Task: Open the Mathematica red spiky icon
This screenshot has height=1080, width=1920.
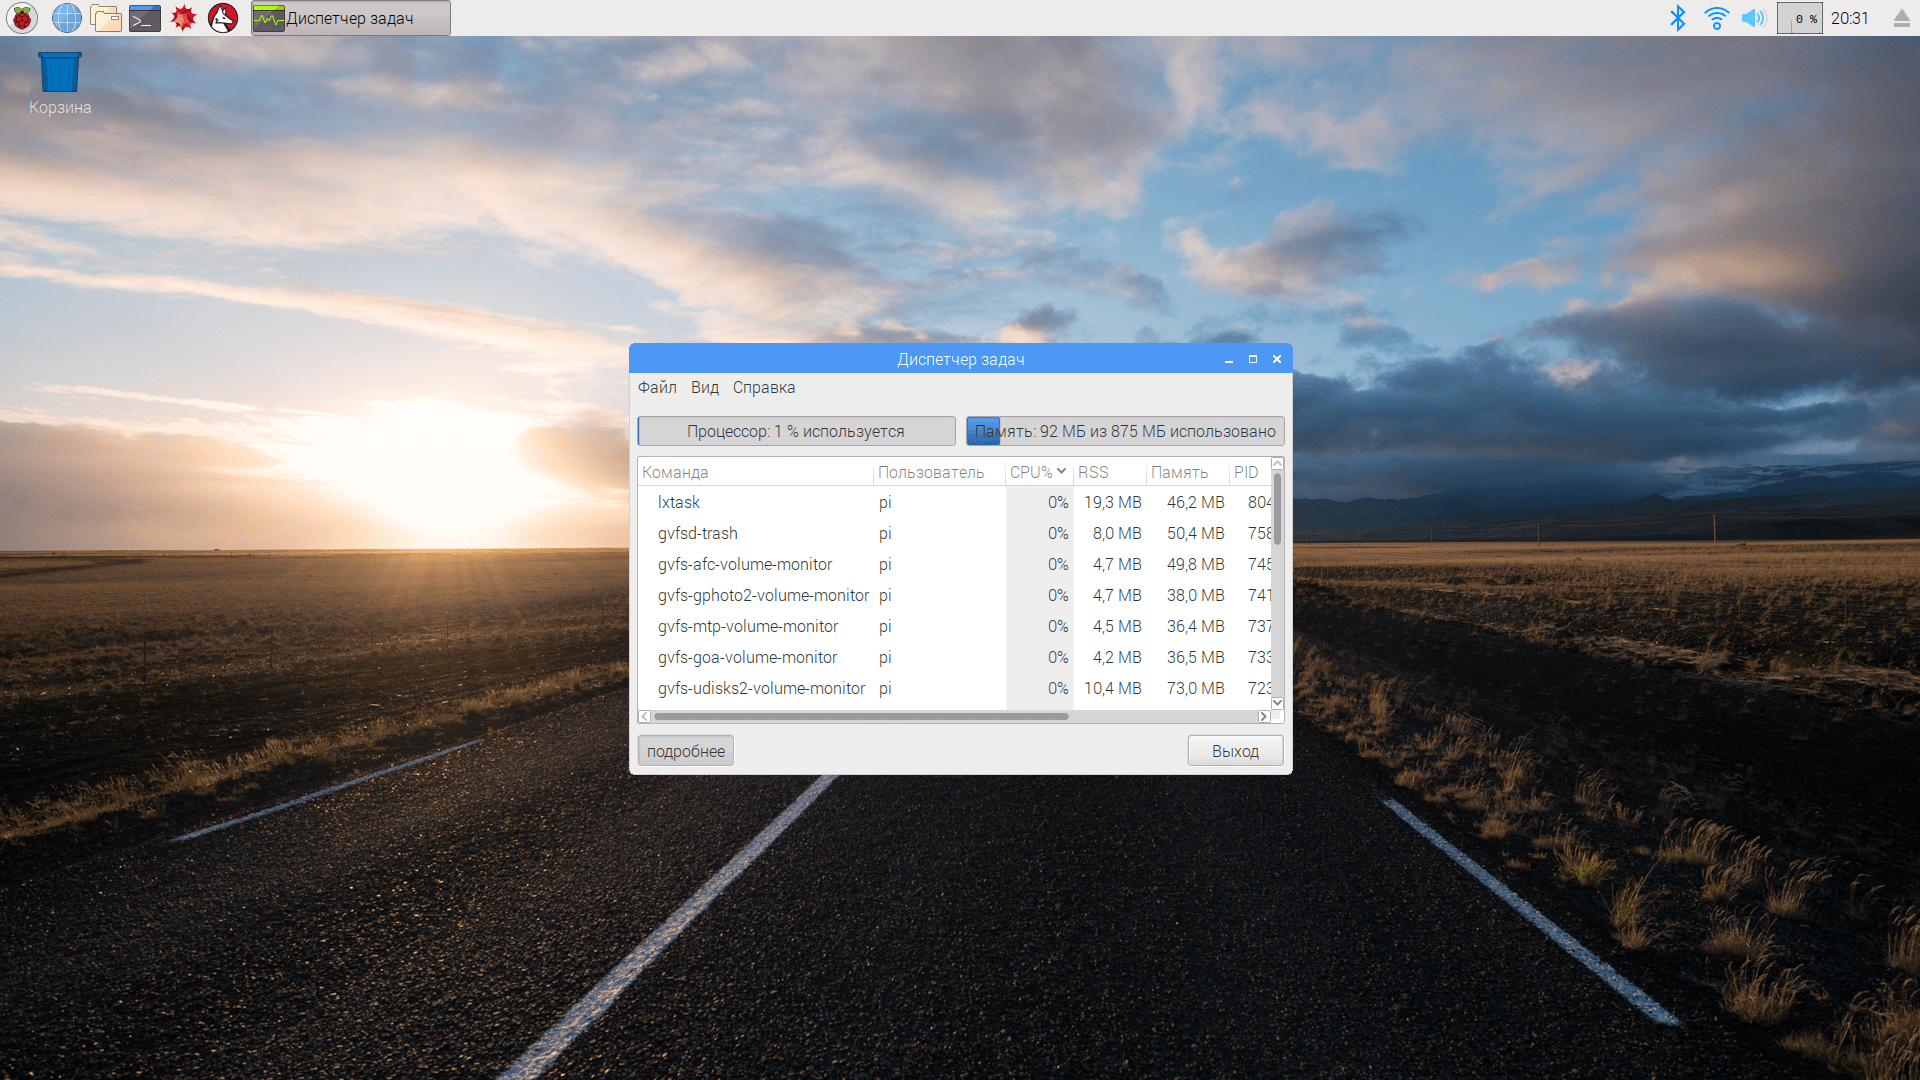Action: (184, 18)
